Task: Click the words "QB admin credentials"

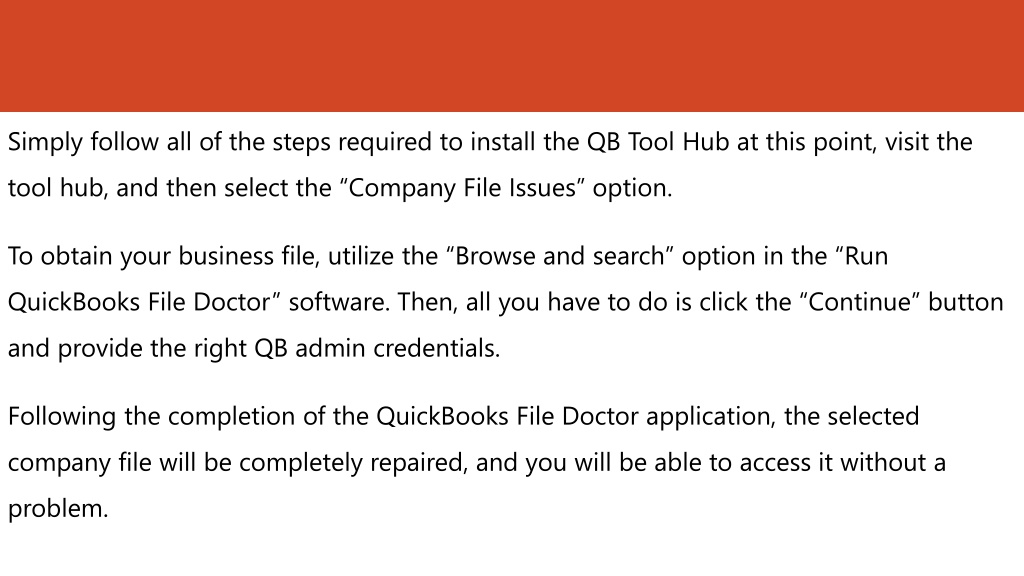Action: tap(376, 348)
